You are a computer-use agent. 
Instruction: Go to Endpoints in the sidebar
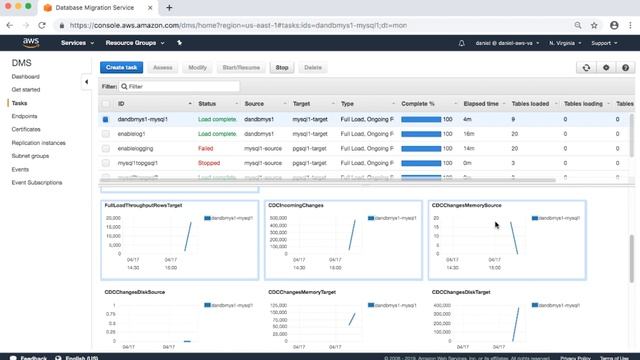click(x=24, y=116)
